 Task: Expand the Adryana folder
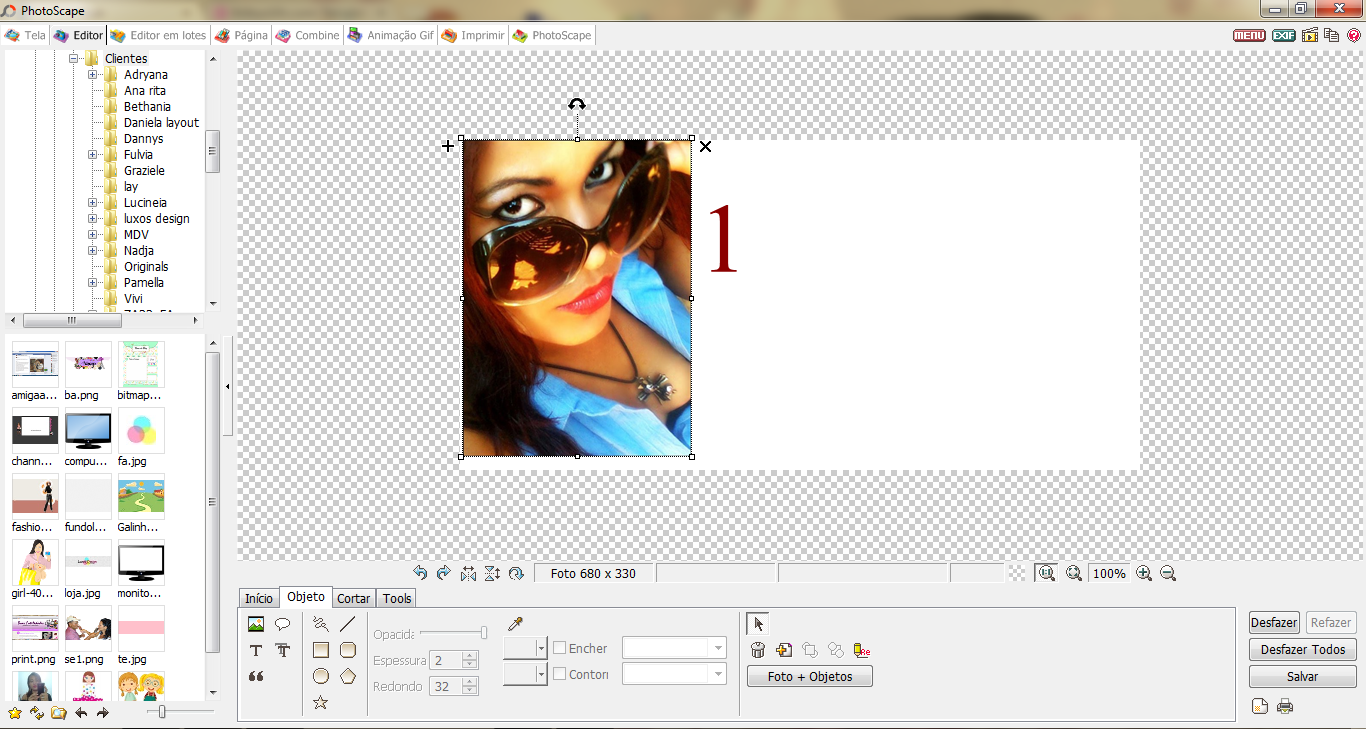(92, 75)
